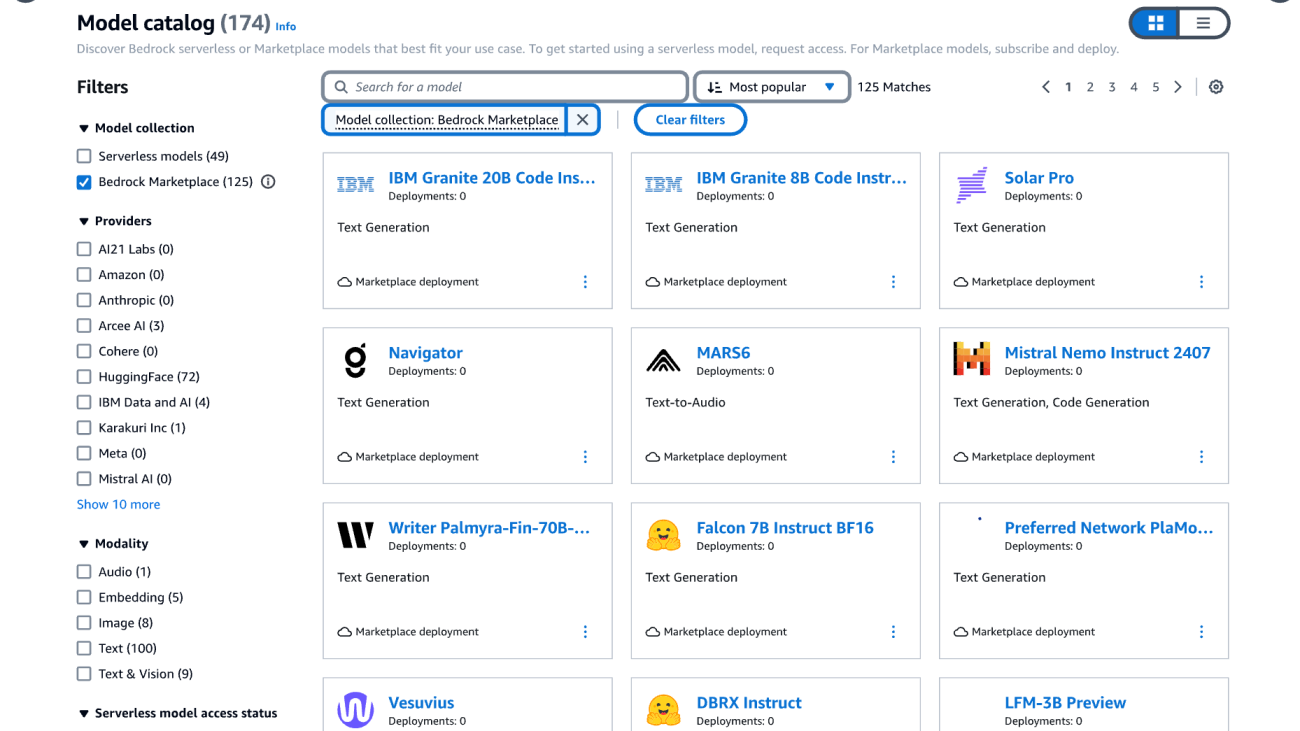This screenshot has height=731, width=1300.
Task: Go to next page arrow
Action: [1178, 87]
